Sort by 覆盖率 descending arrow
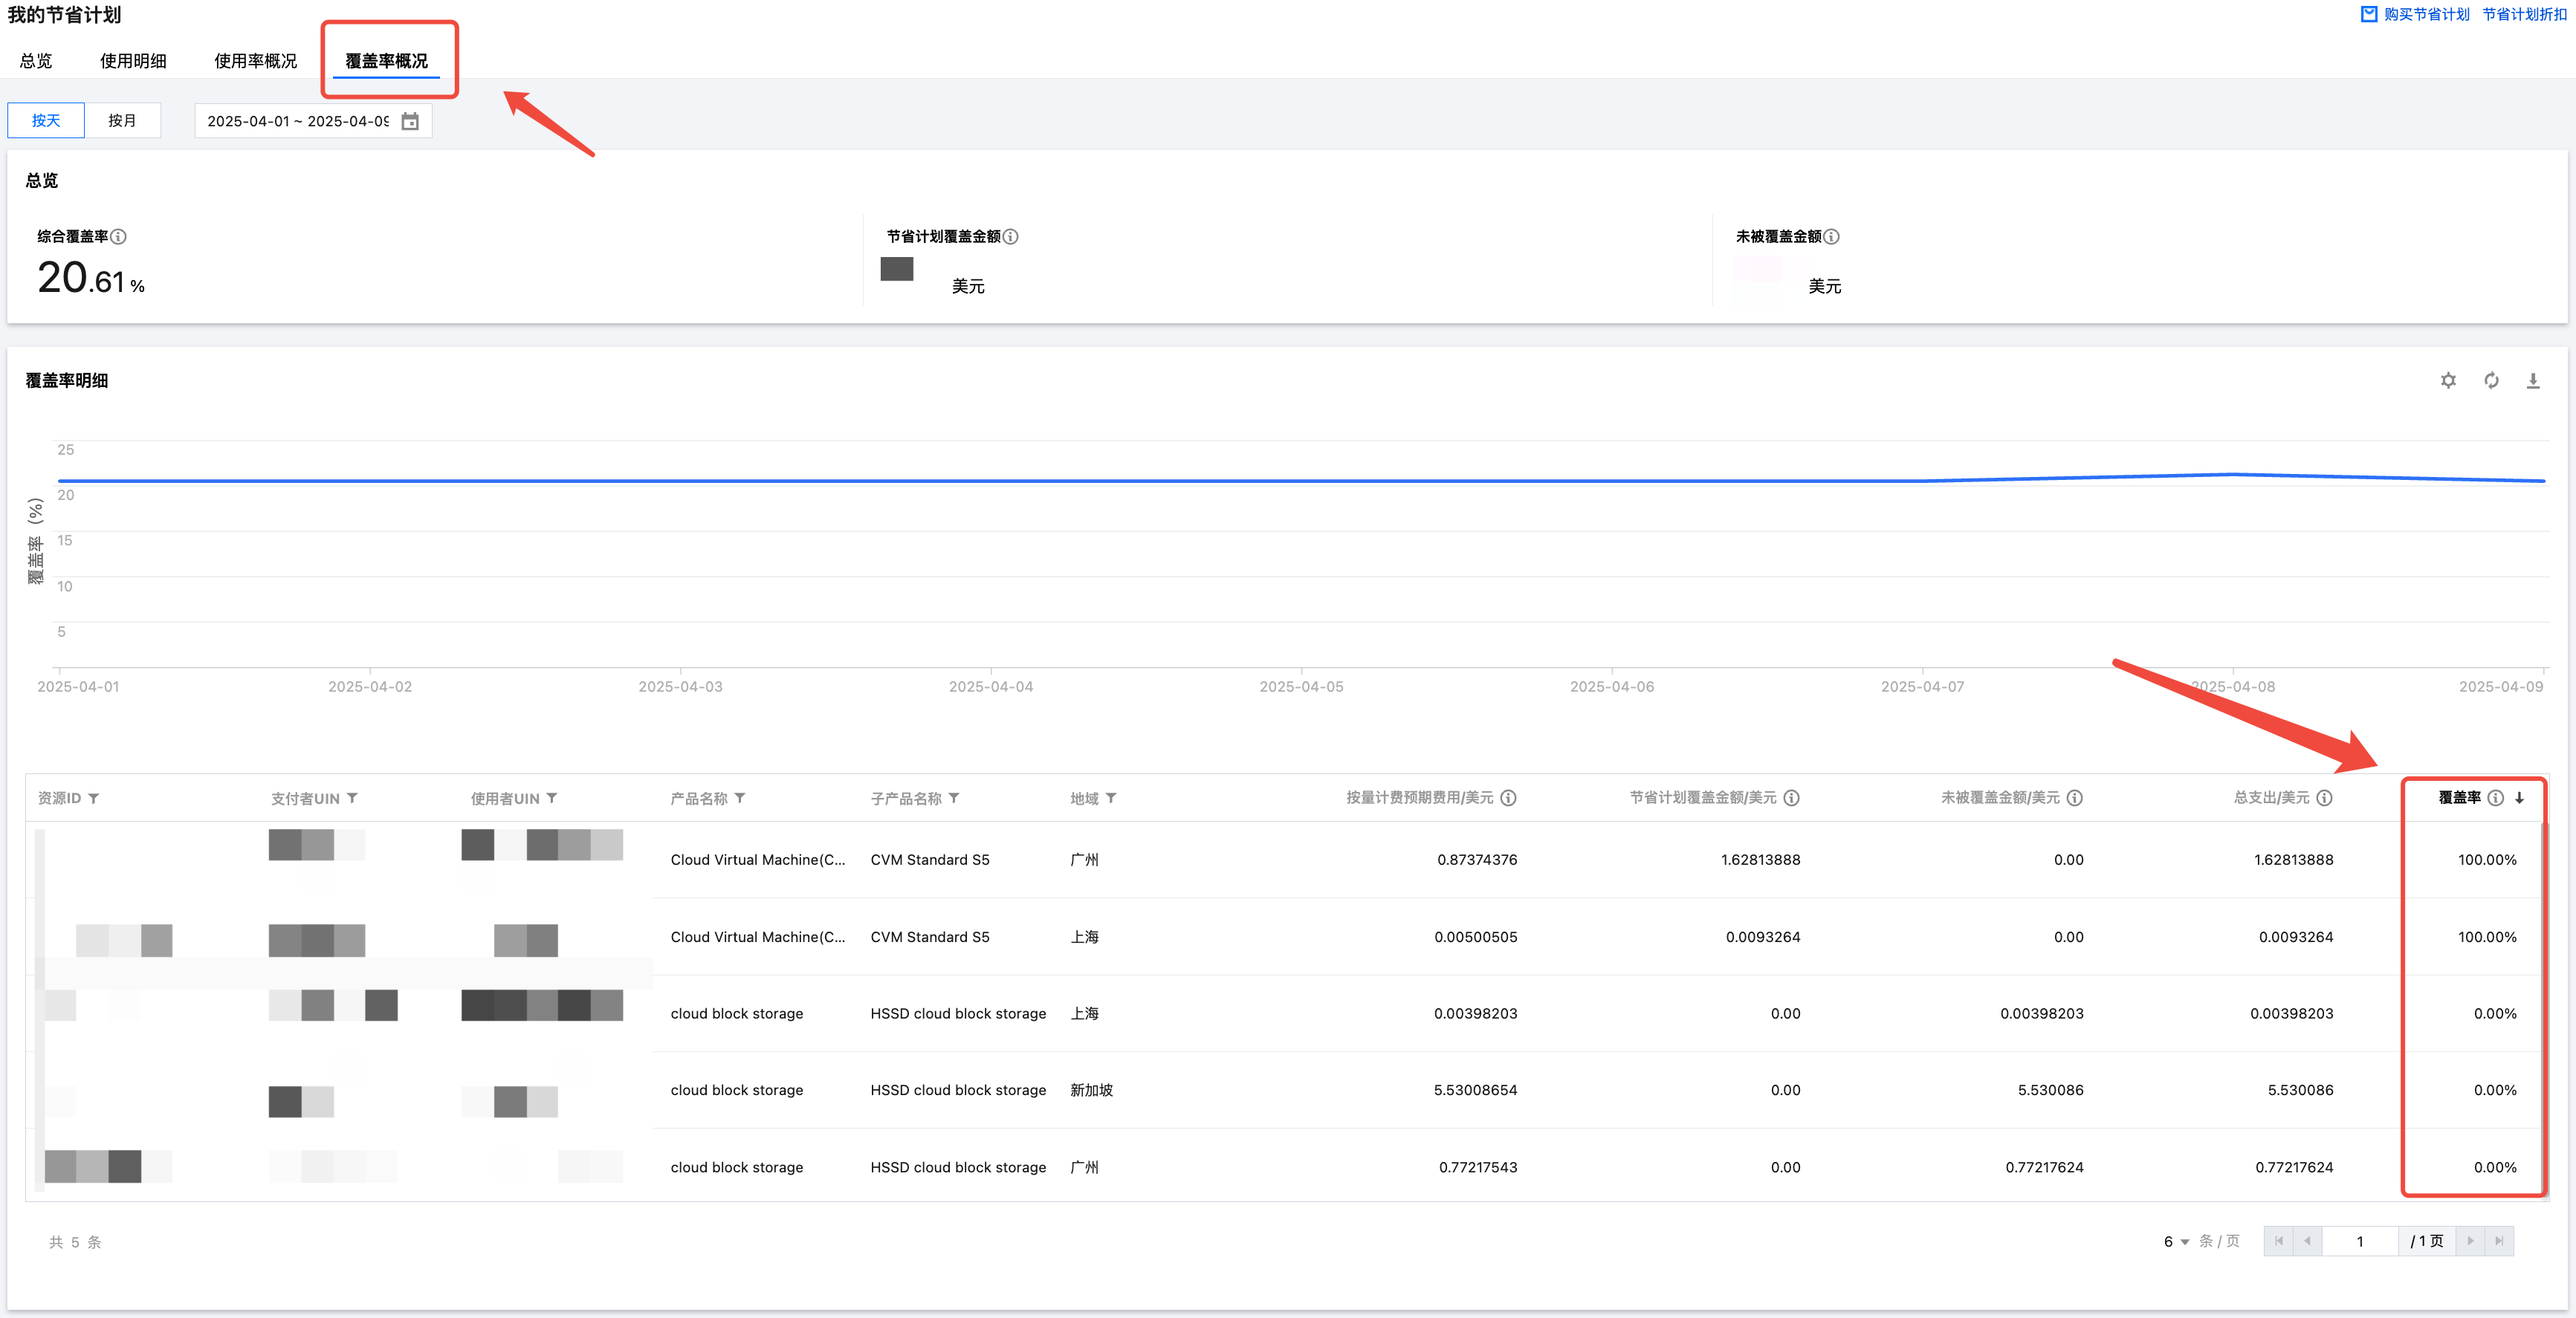This screenshot has height=1318, width=2576. (x=2519, y=798)
